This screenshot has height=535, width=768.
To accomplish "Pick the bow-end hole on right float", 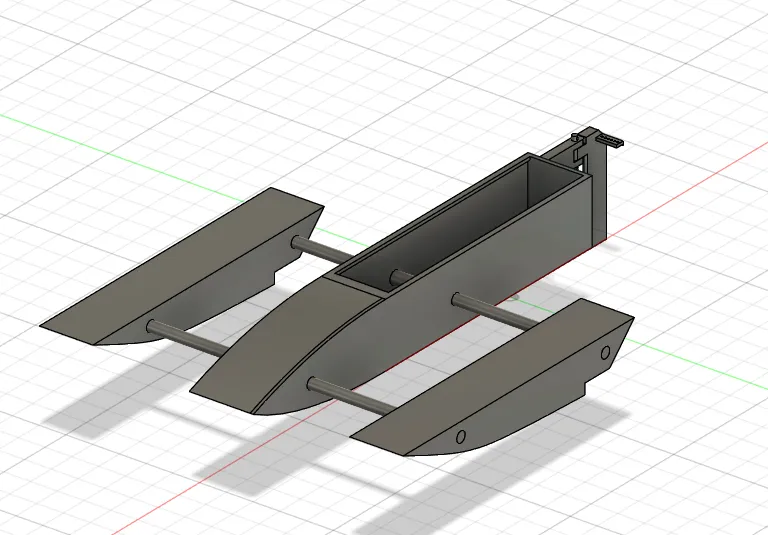I will pos(460,437).
